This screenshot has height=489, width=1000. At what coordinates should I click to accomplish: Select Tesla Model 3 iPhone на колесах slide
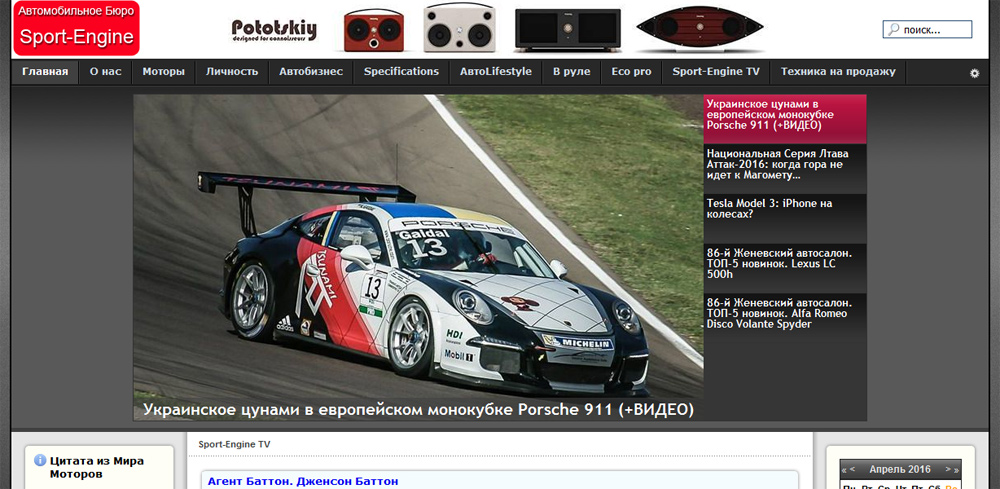pos(785,219)
